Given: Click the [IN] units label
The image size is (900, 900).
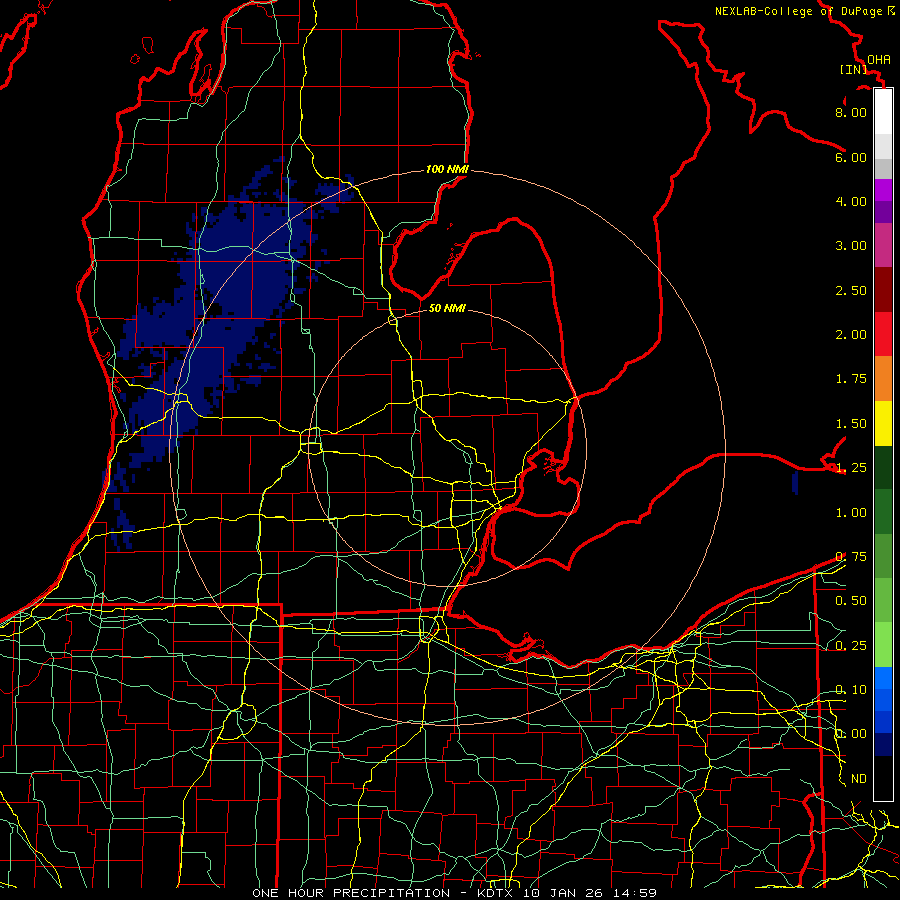Looking at the screenshot, I should [x=853, y=69].
